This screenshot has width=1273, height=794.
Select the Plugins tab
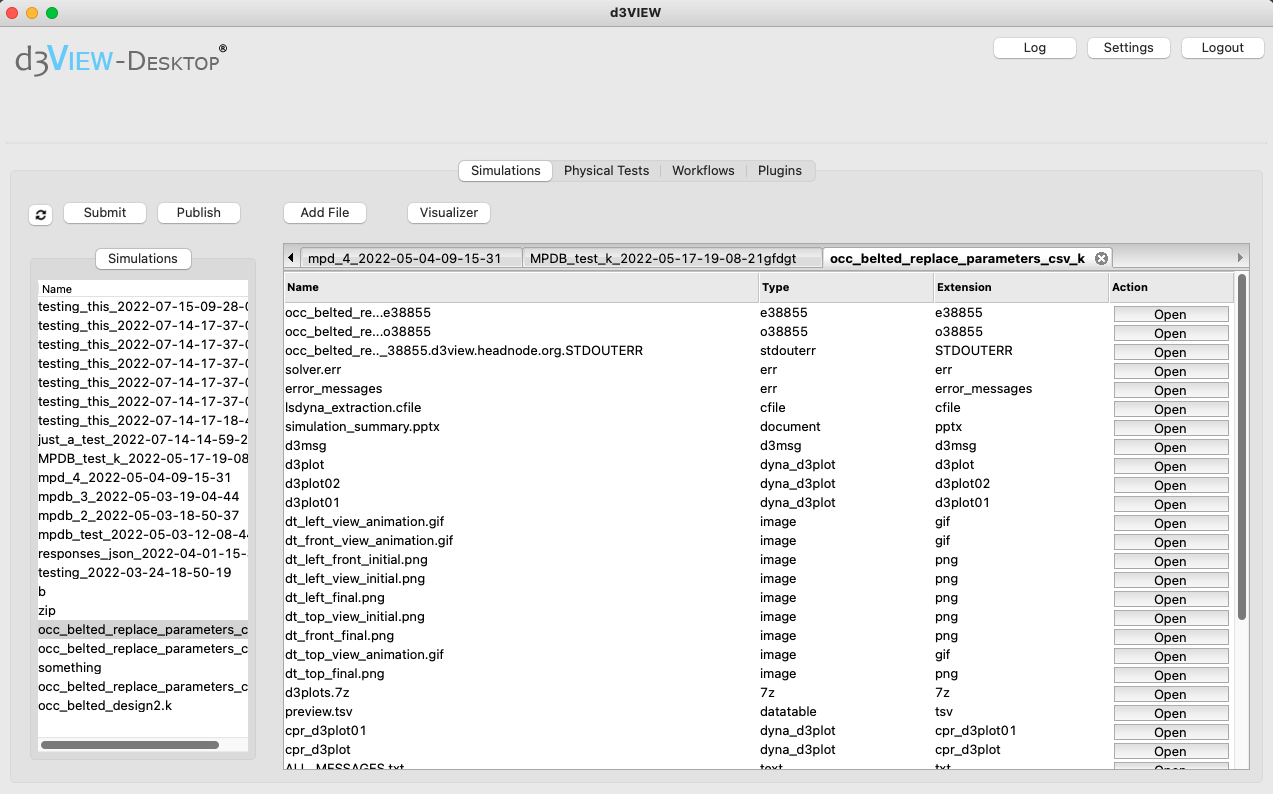(780, 171)
